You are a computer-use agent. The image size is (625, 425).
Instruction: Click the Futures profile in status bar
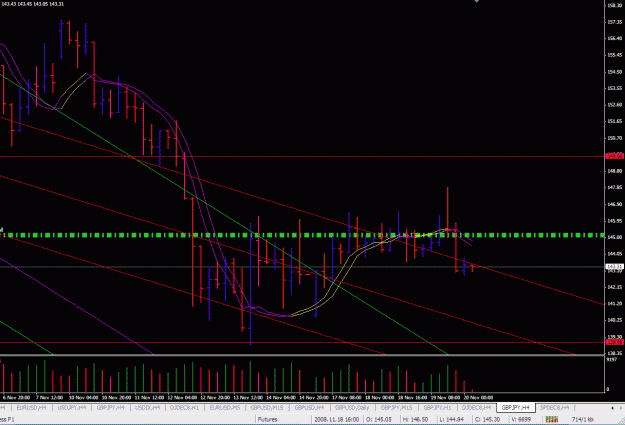[x=267, y=419]
